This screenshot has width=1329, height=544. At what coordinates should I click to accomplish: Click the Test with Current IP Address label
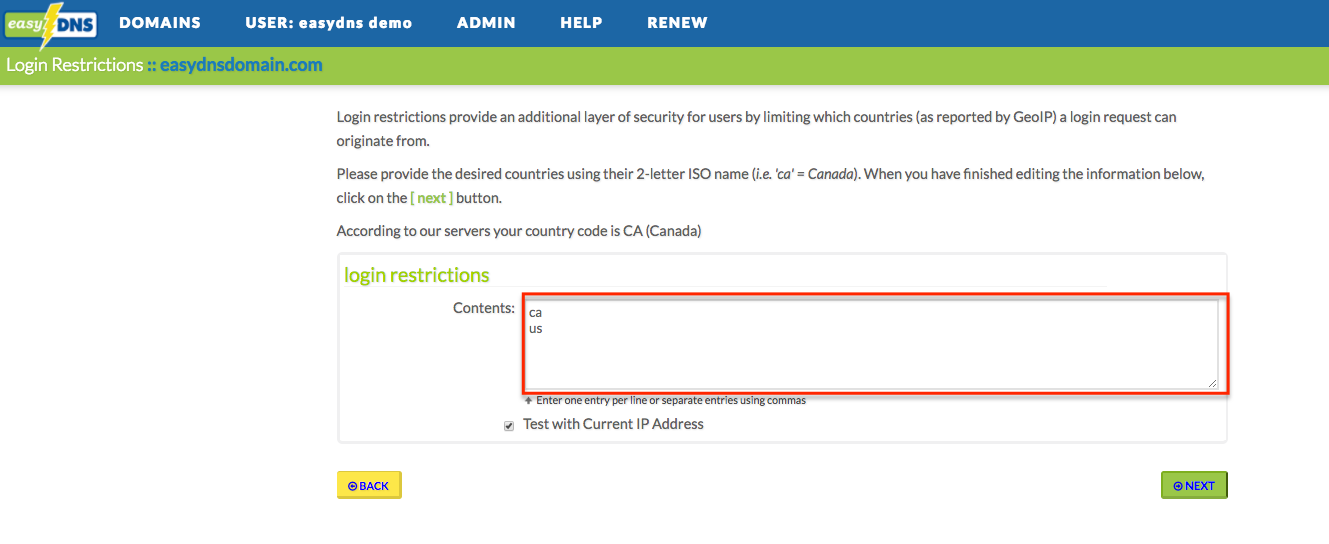[x=613, y=424]
